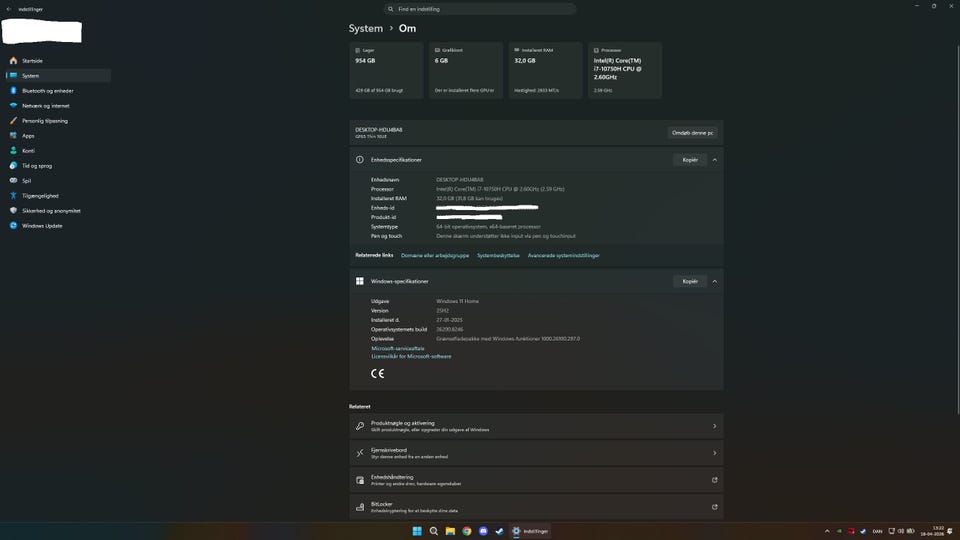960x540 pixels.
Task: Click the Tid og sprog globe icon
Action: (x=13, y=165)
